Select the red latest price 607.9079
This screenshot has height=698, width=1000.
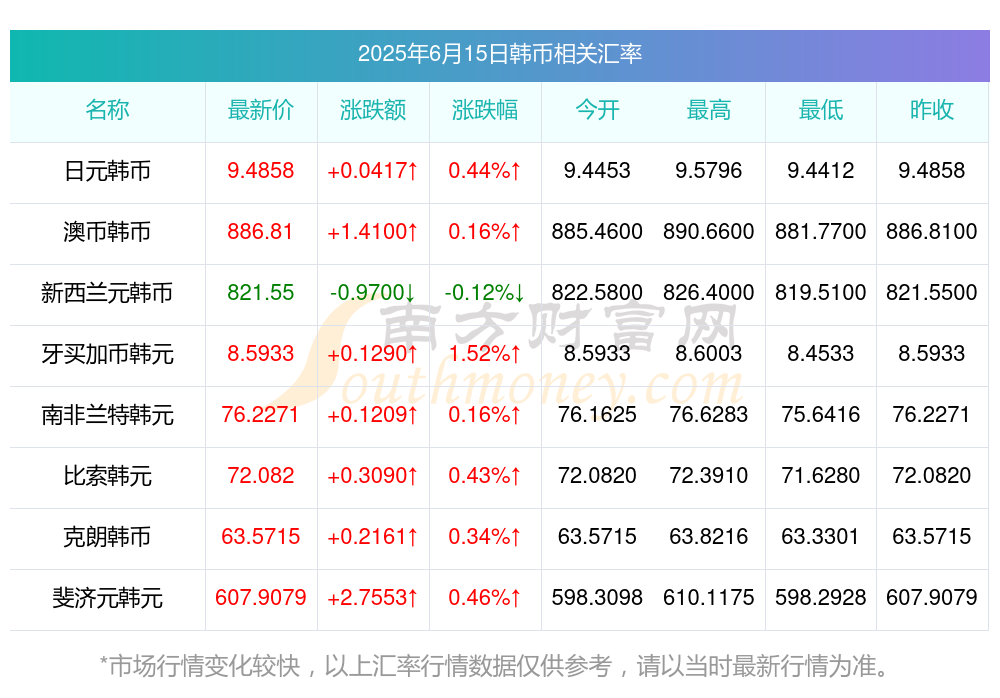261,597
